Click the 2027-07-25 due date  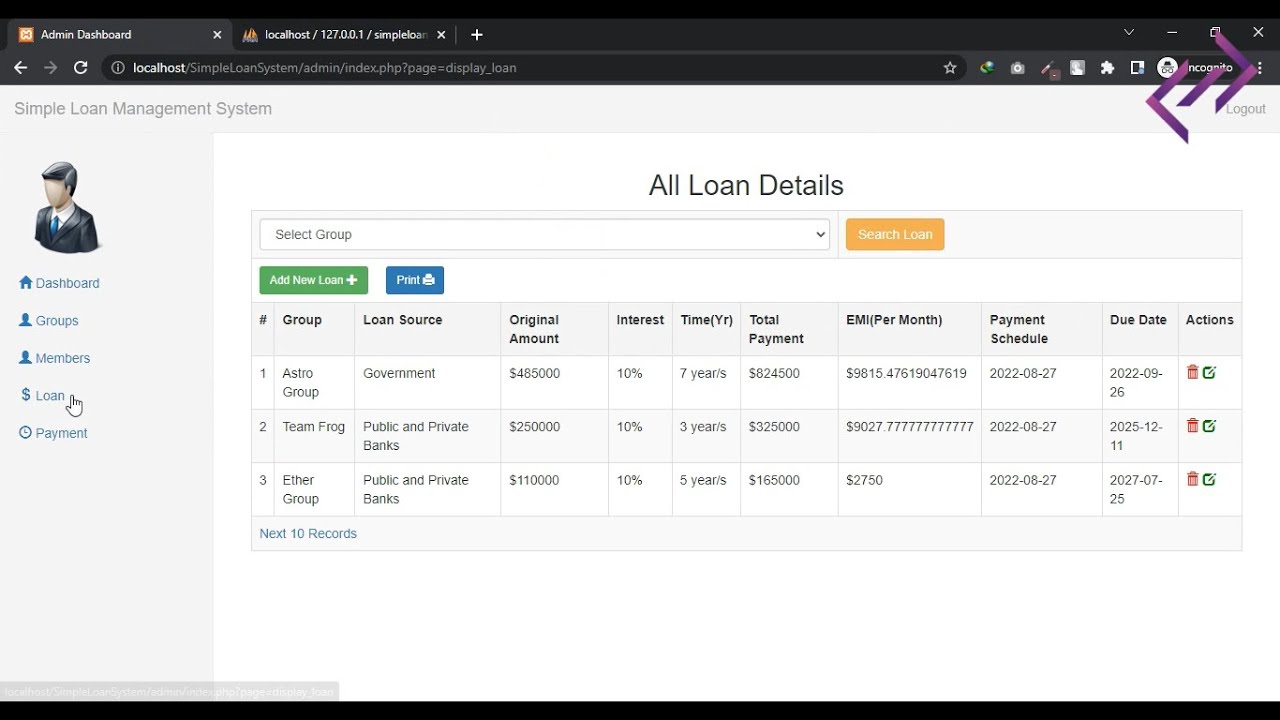pyautogui.click(x=1136, y=489)
